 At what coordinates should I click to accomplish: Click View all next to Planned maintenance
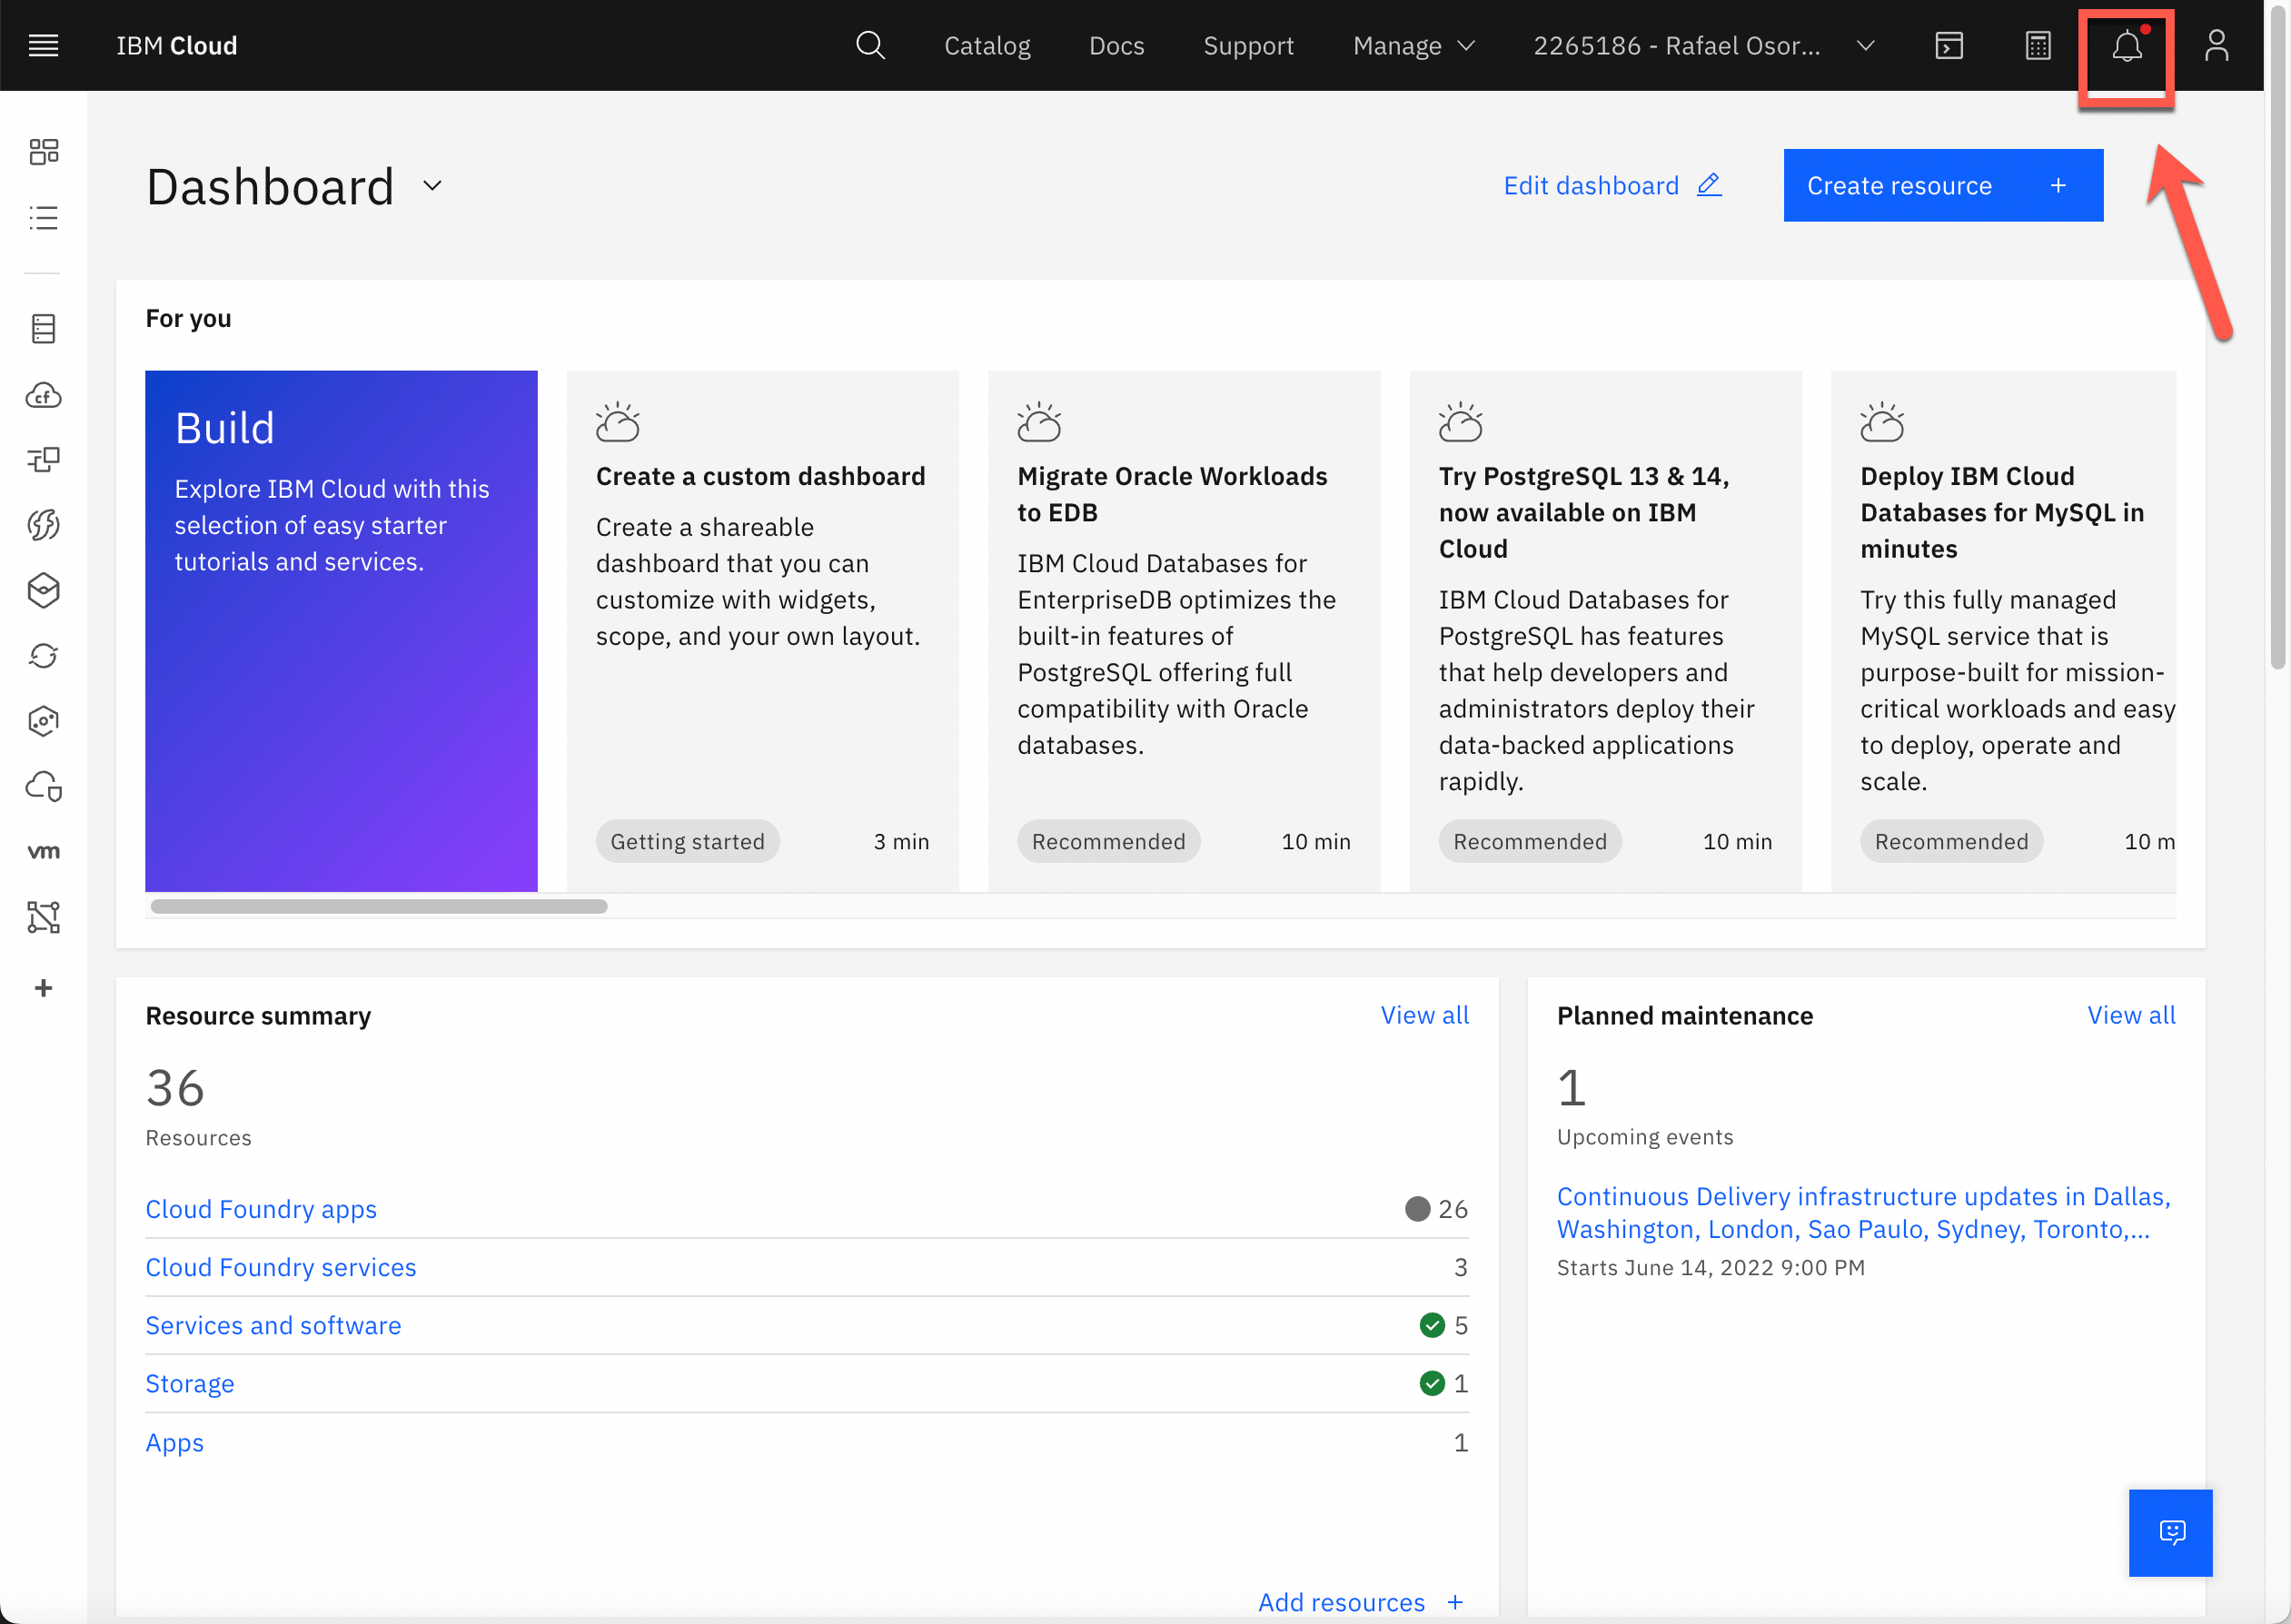tap(2131, 1015)
